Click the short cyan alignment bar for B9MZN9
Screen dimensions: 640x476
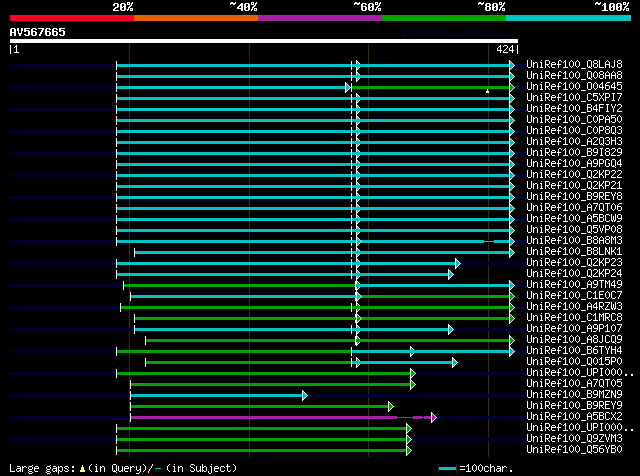[x=217, y=396]
